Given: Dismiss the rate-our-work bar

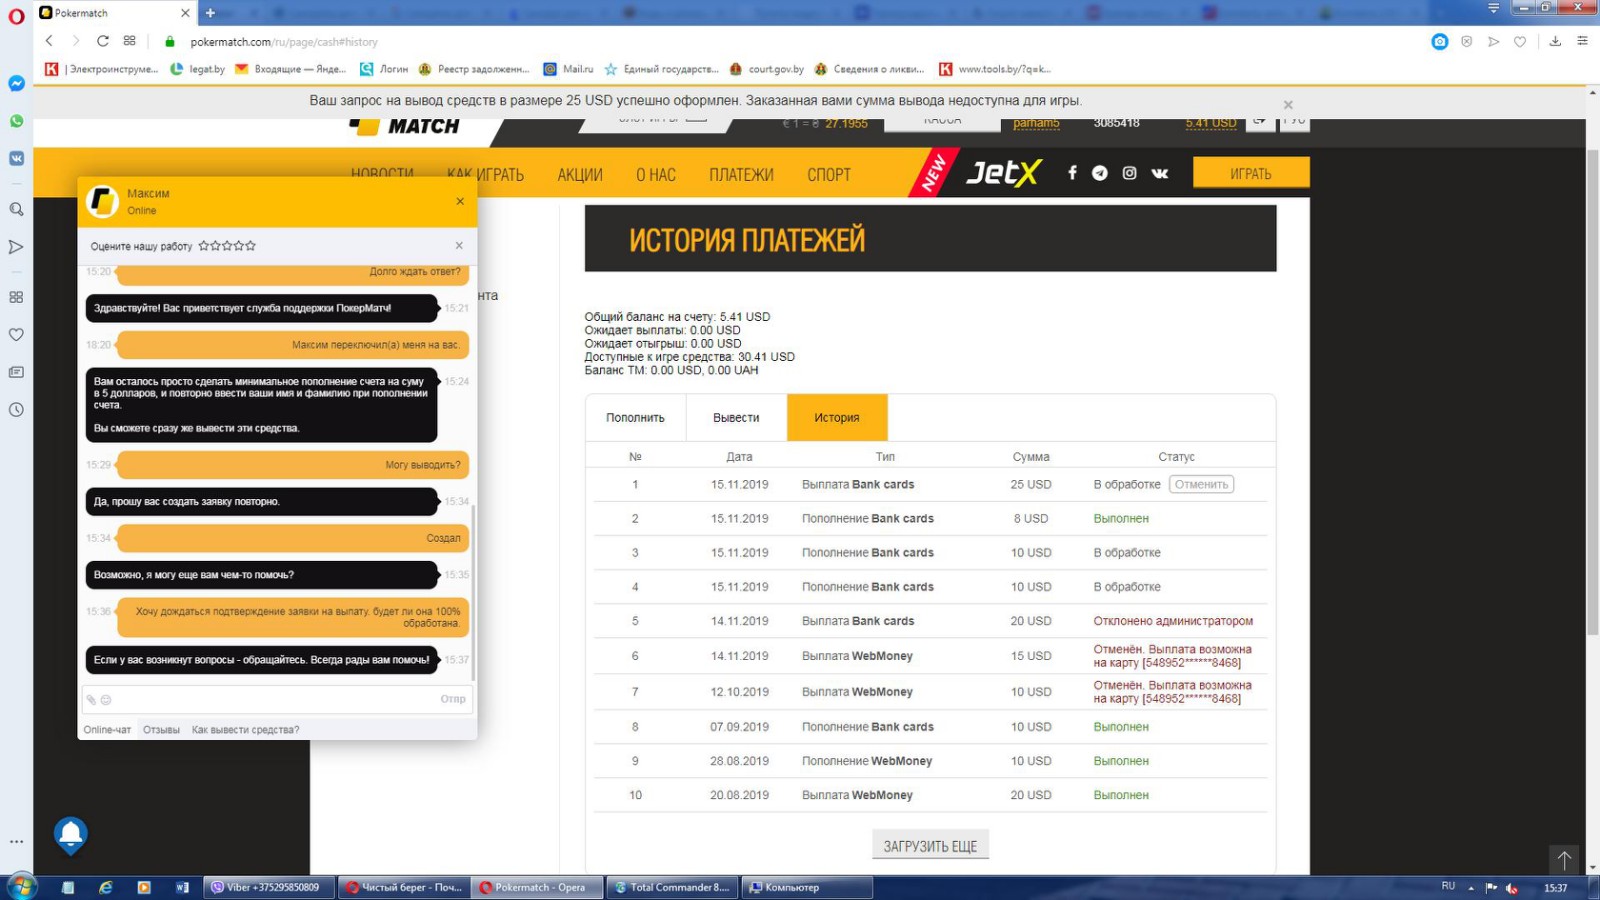Looking at the screenshot, I should pos(459,245).
